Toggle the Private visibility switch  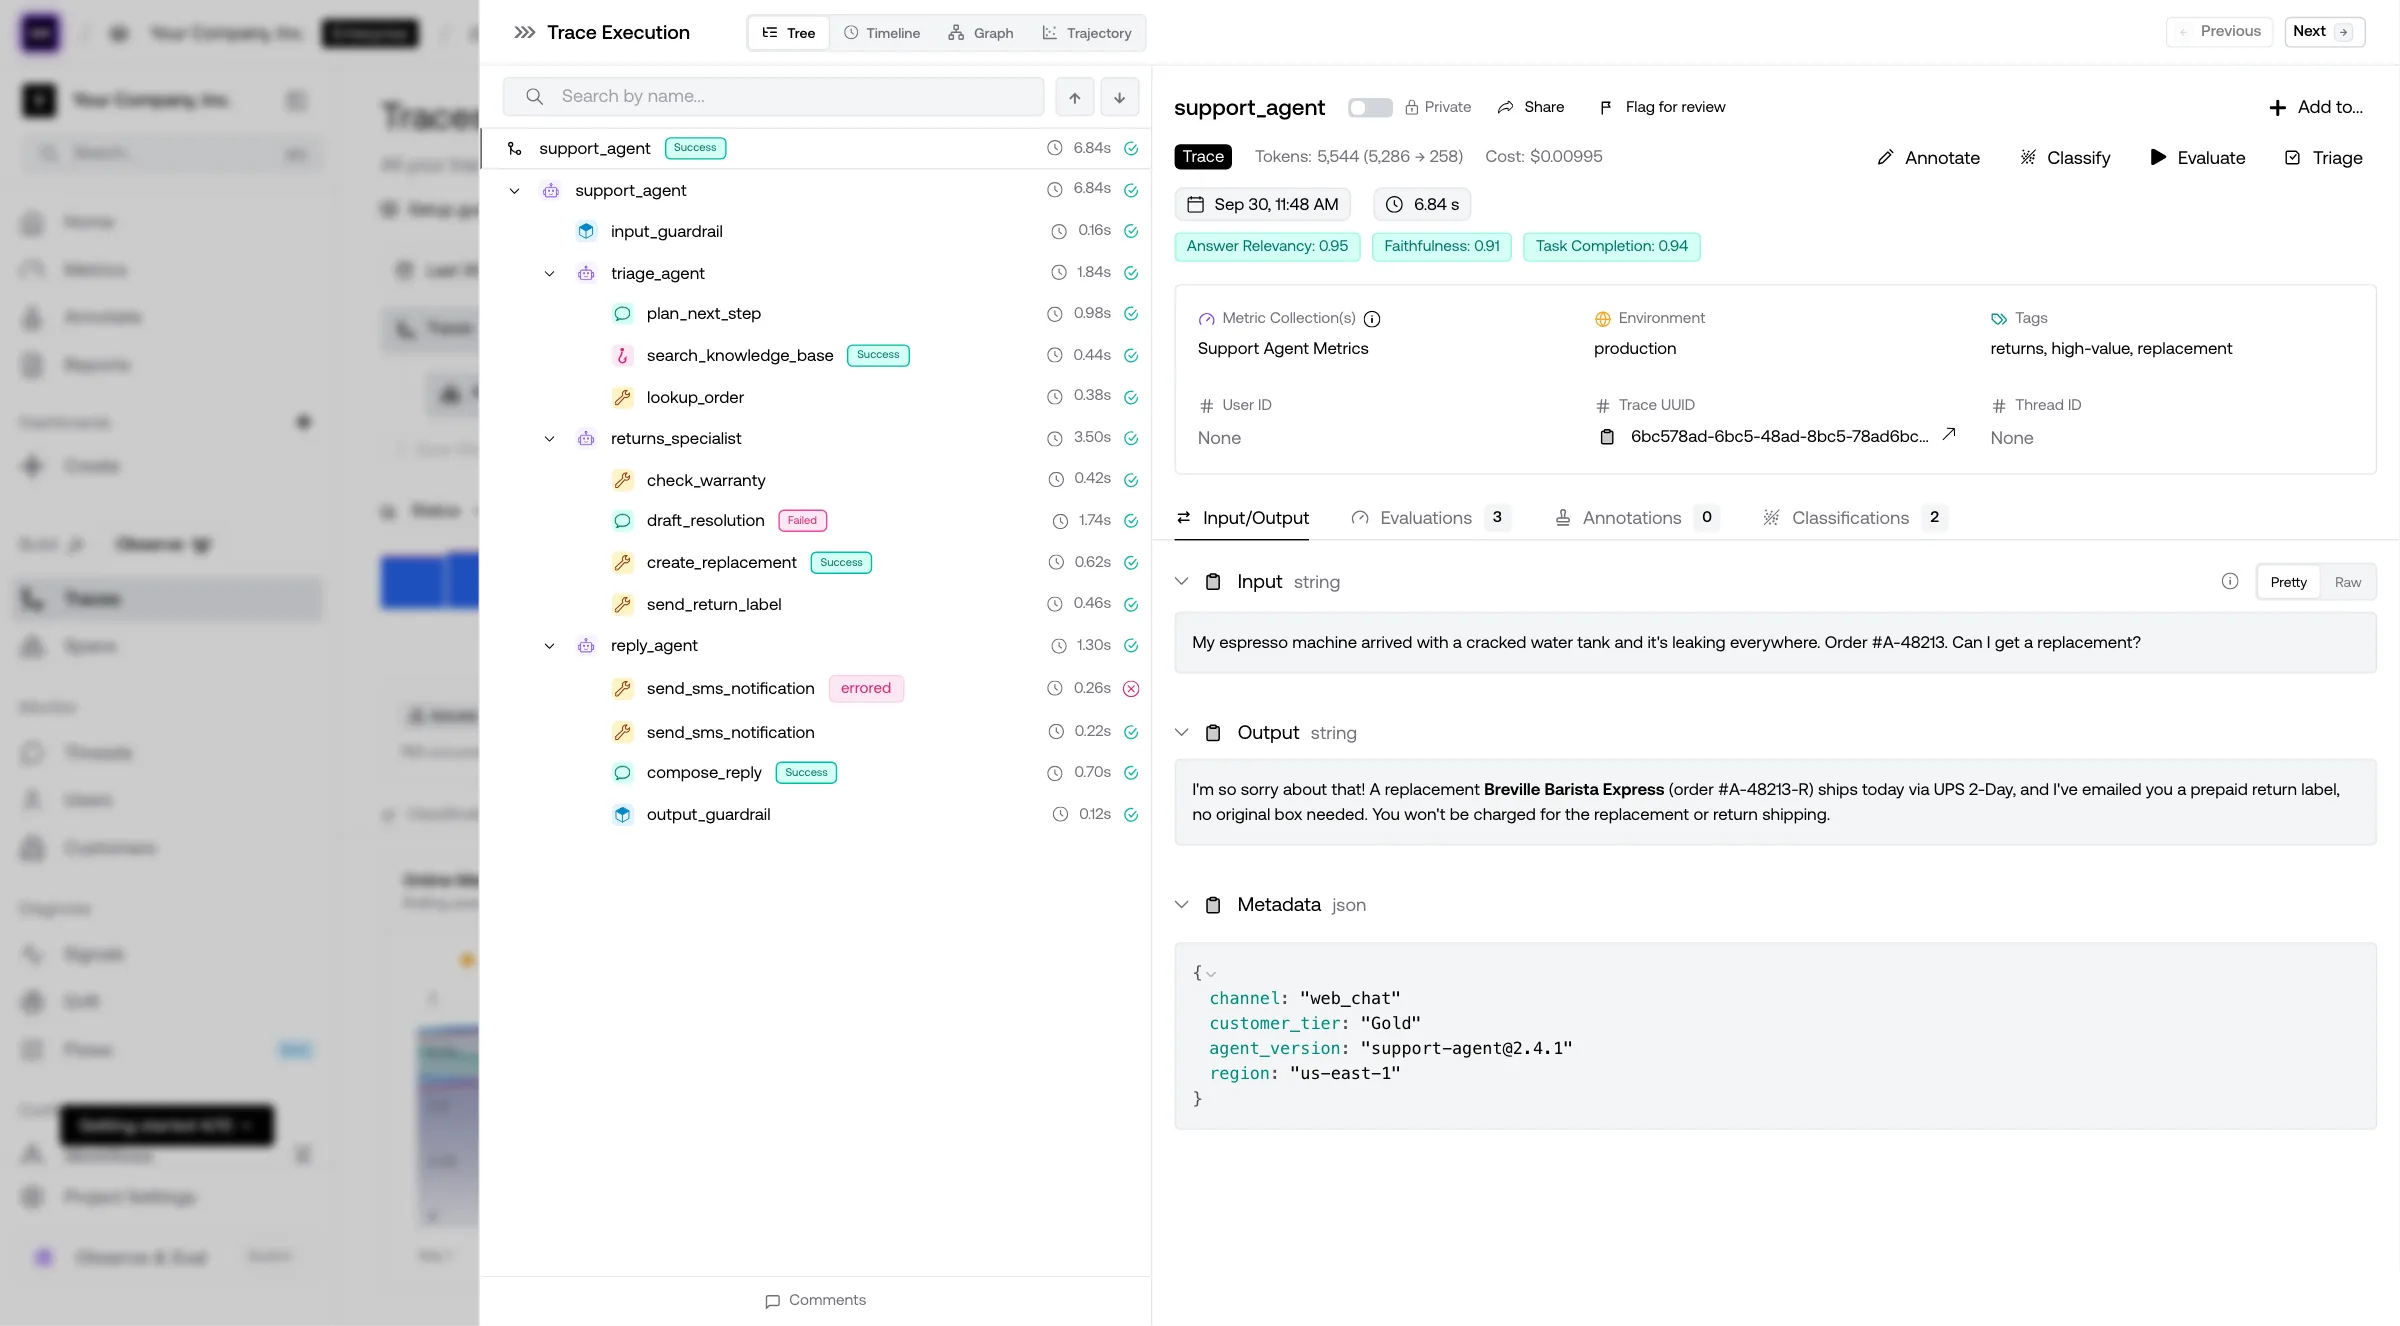pos(1370,107)
